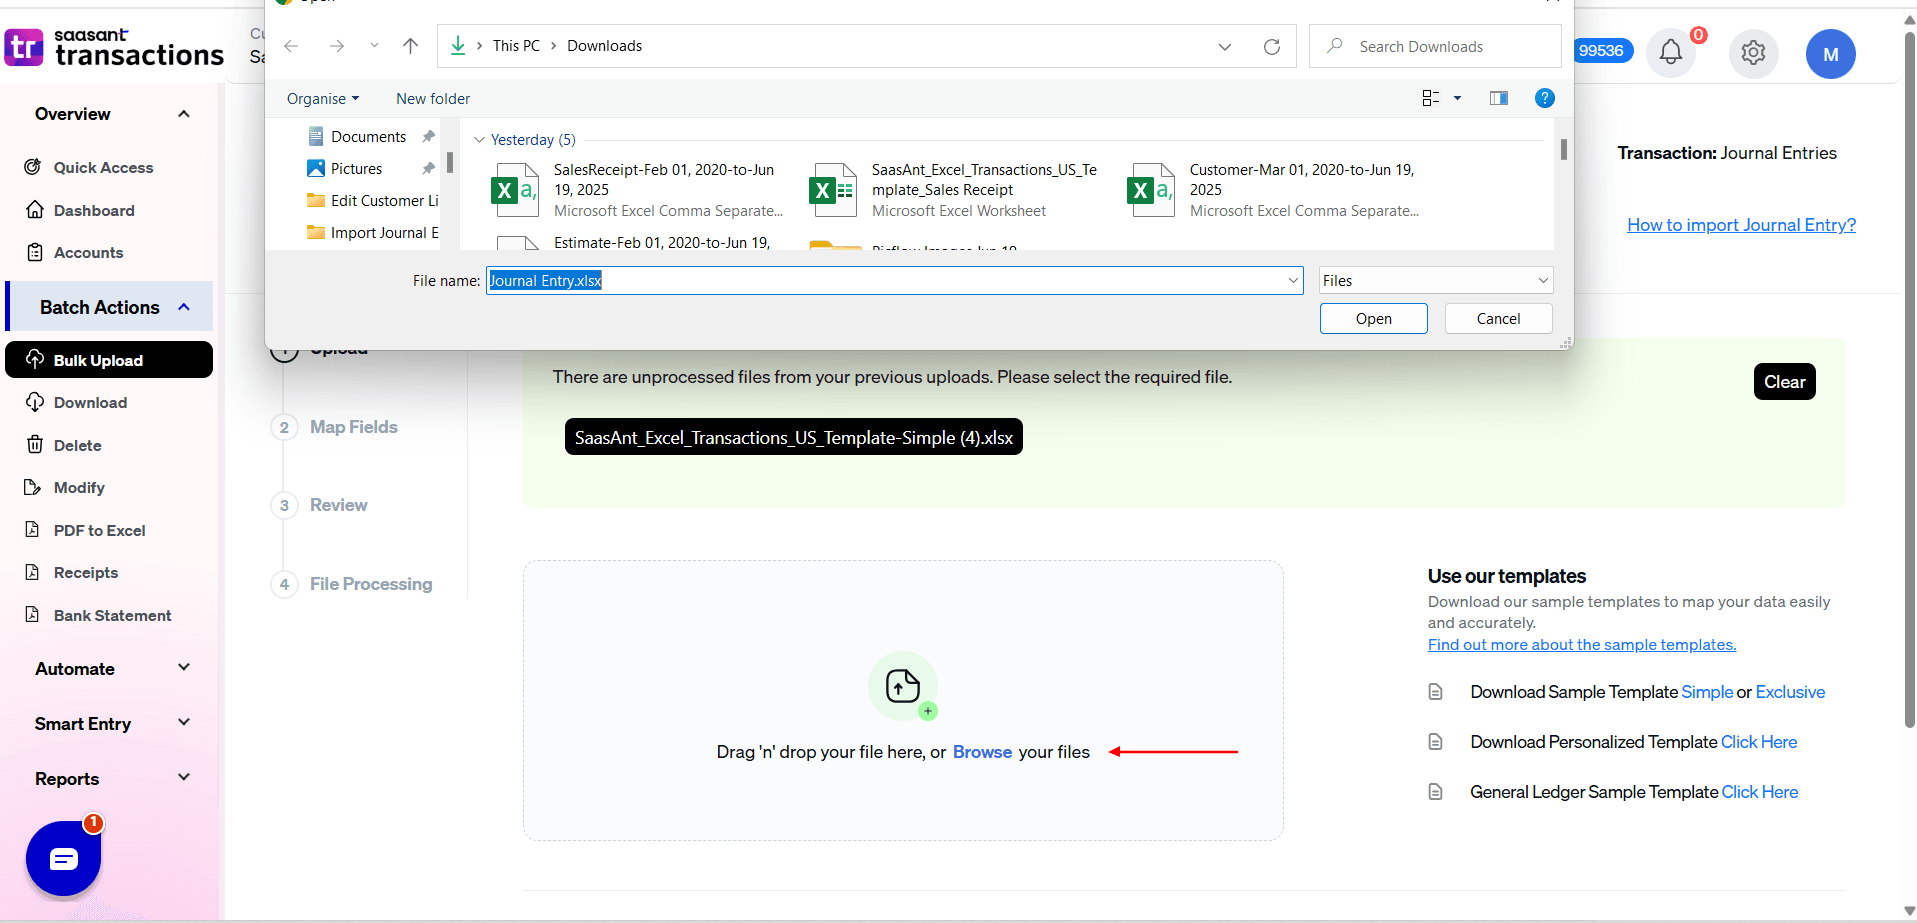
Task: Refresh the Downloads folder listing
Action: click(x=1271, y=47)
